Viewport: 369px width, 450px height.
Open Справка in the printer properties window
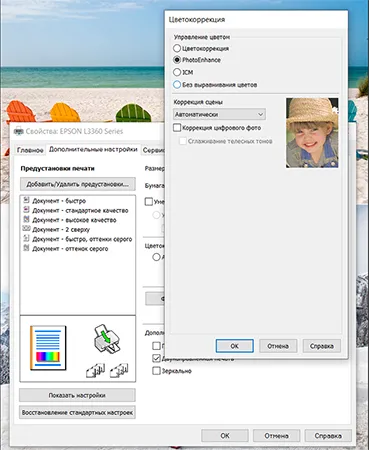(x=328, y=436)
